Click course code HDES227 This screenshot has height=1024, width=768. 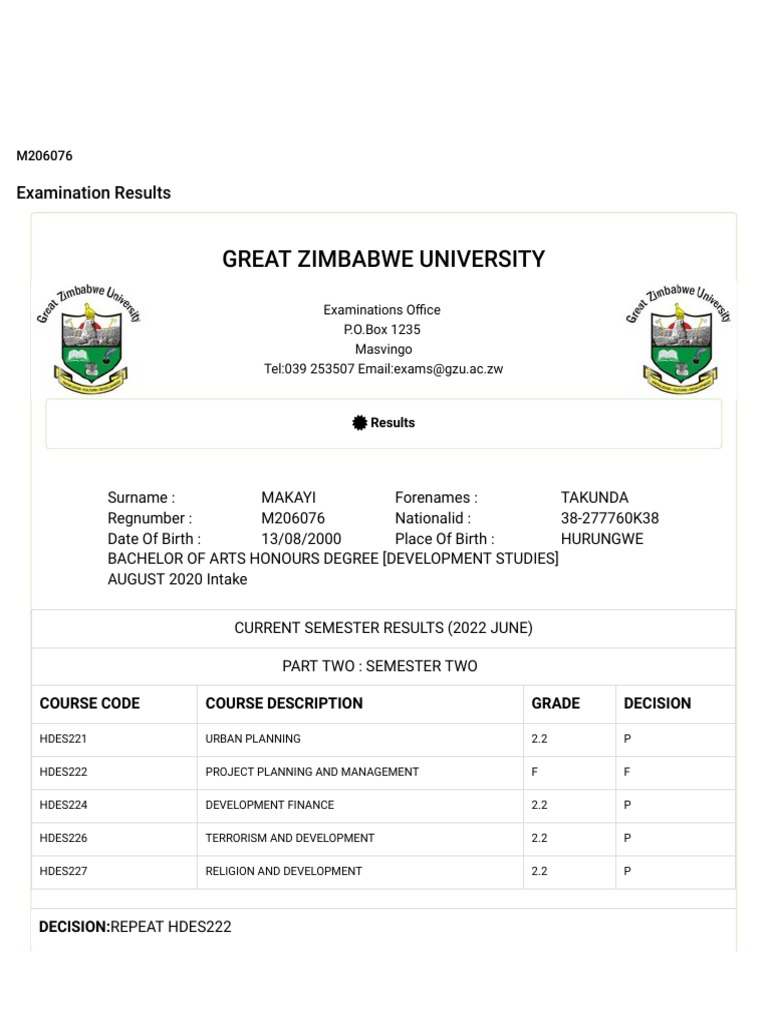pos(63,871)
